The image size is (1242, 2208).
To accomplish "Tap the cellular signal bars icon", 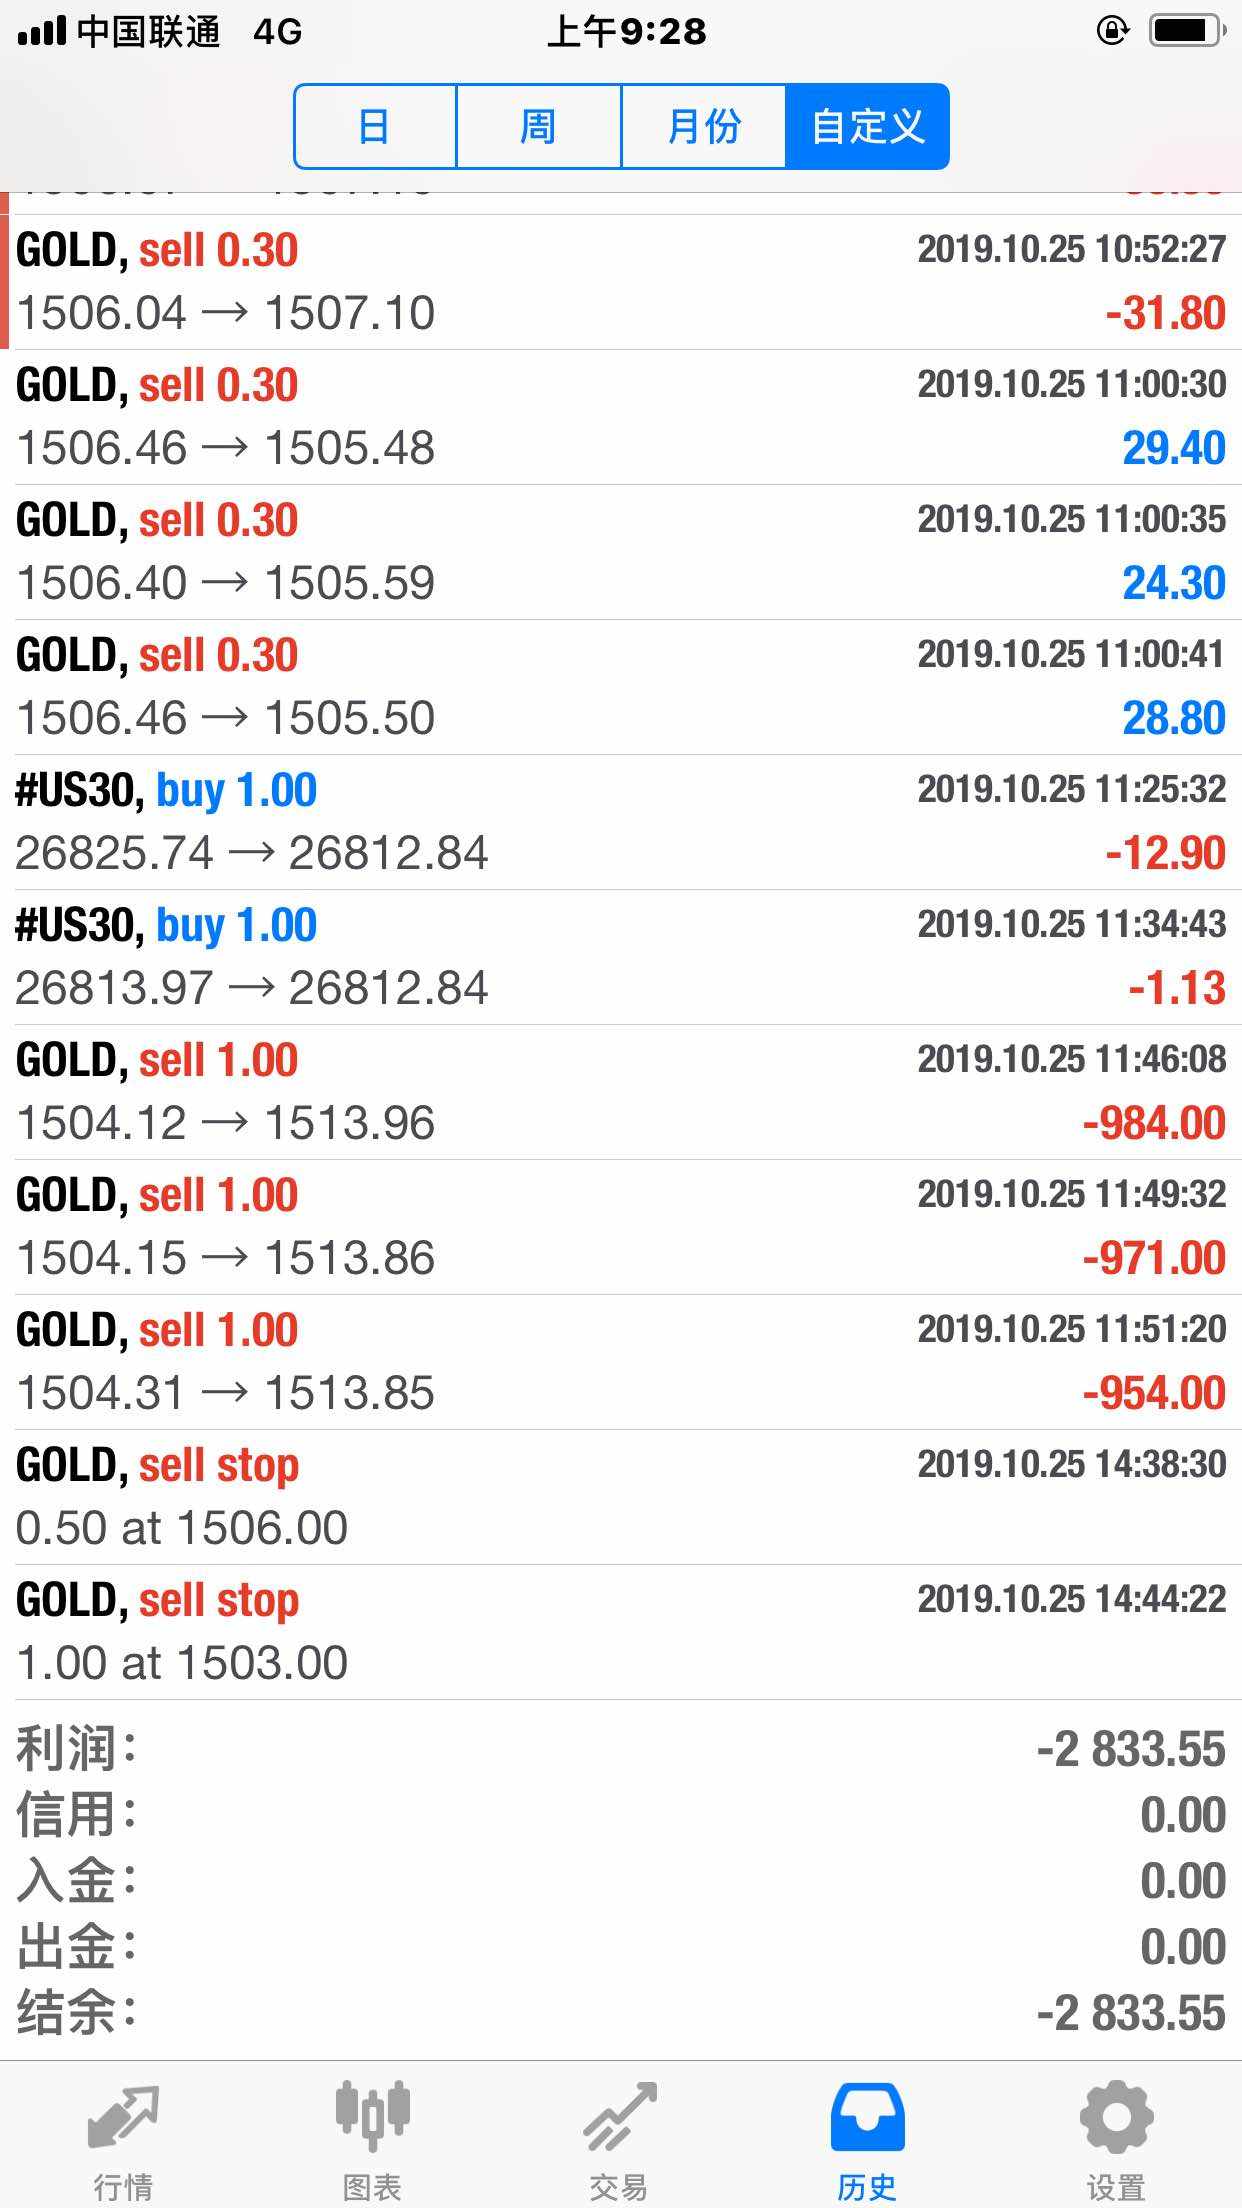I will (x=42, y=32).
